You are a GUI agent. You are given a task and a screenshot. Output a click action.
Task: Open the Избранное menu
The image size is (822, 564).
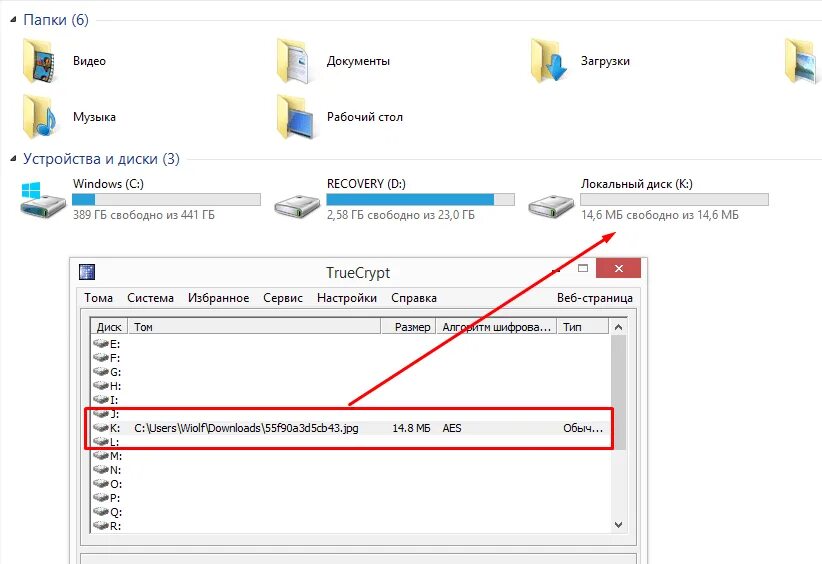(219, 298)
